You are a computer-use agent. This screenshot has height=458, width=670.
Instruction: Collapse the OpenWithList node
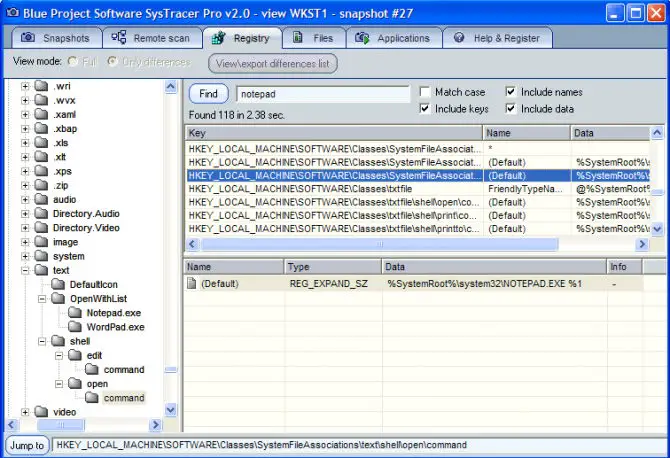(42, 299)
